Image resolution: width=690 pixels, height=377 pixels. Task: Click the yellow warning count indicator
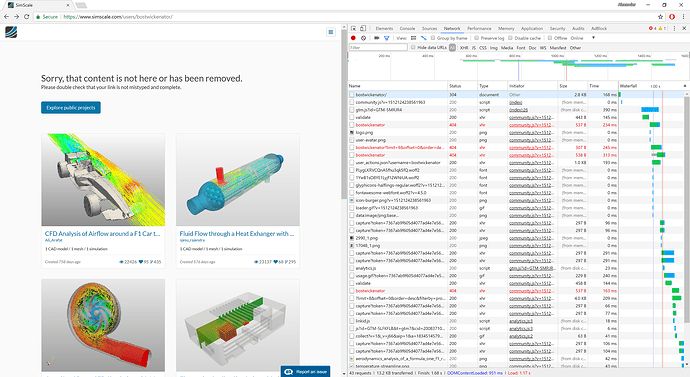click(662, 28)
